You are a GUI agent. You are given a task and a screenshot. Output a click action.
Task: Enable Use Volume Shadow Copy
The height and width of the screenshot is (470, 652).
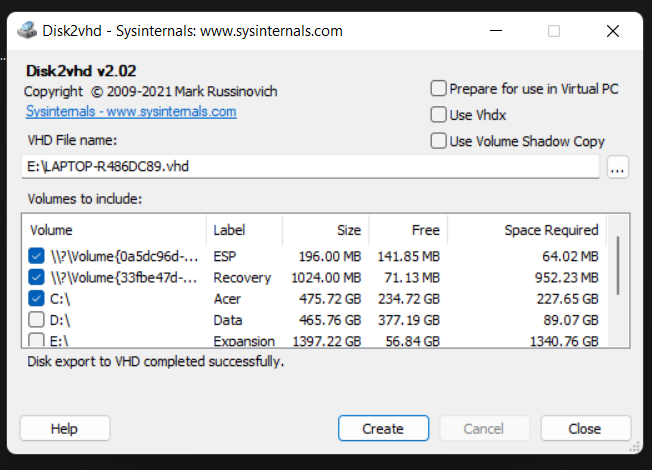(x=438, y=141)
